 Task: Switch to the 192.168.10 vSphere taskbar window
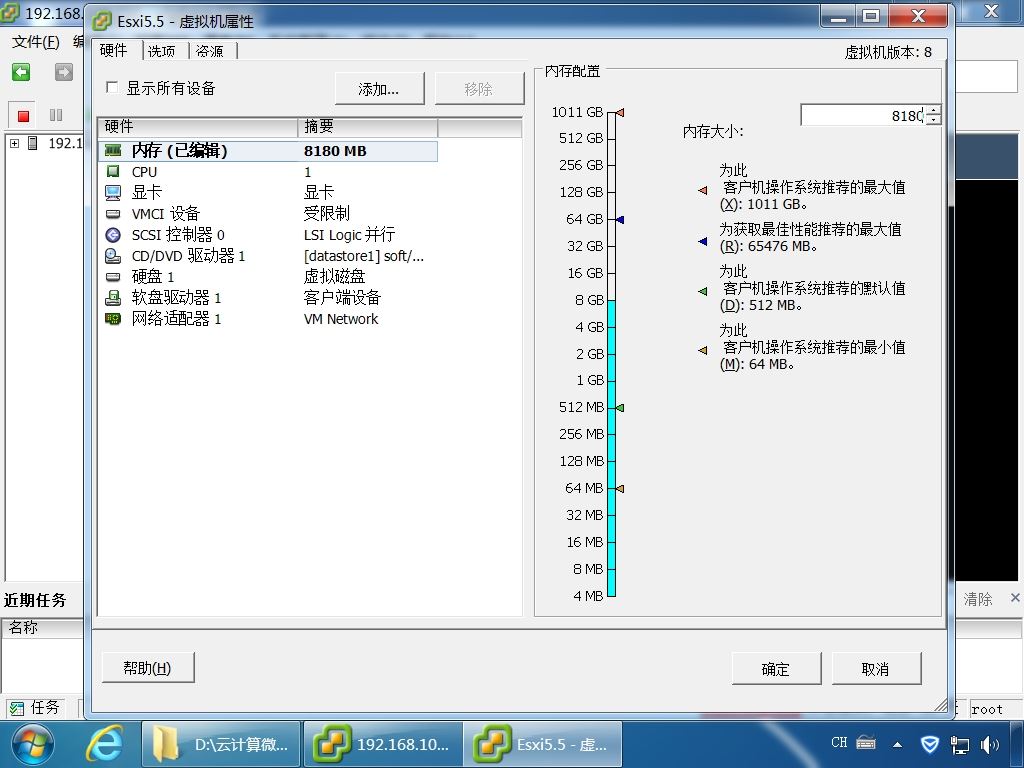pyautogui.click(x=383, y=744)
